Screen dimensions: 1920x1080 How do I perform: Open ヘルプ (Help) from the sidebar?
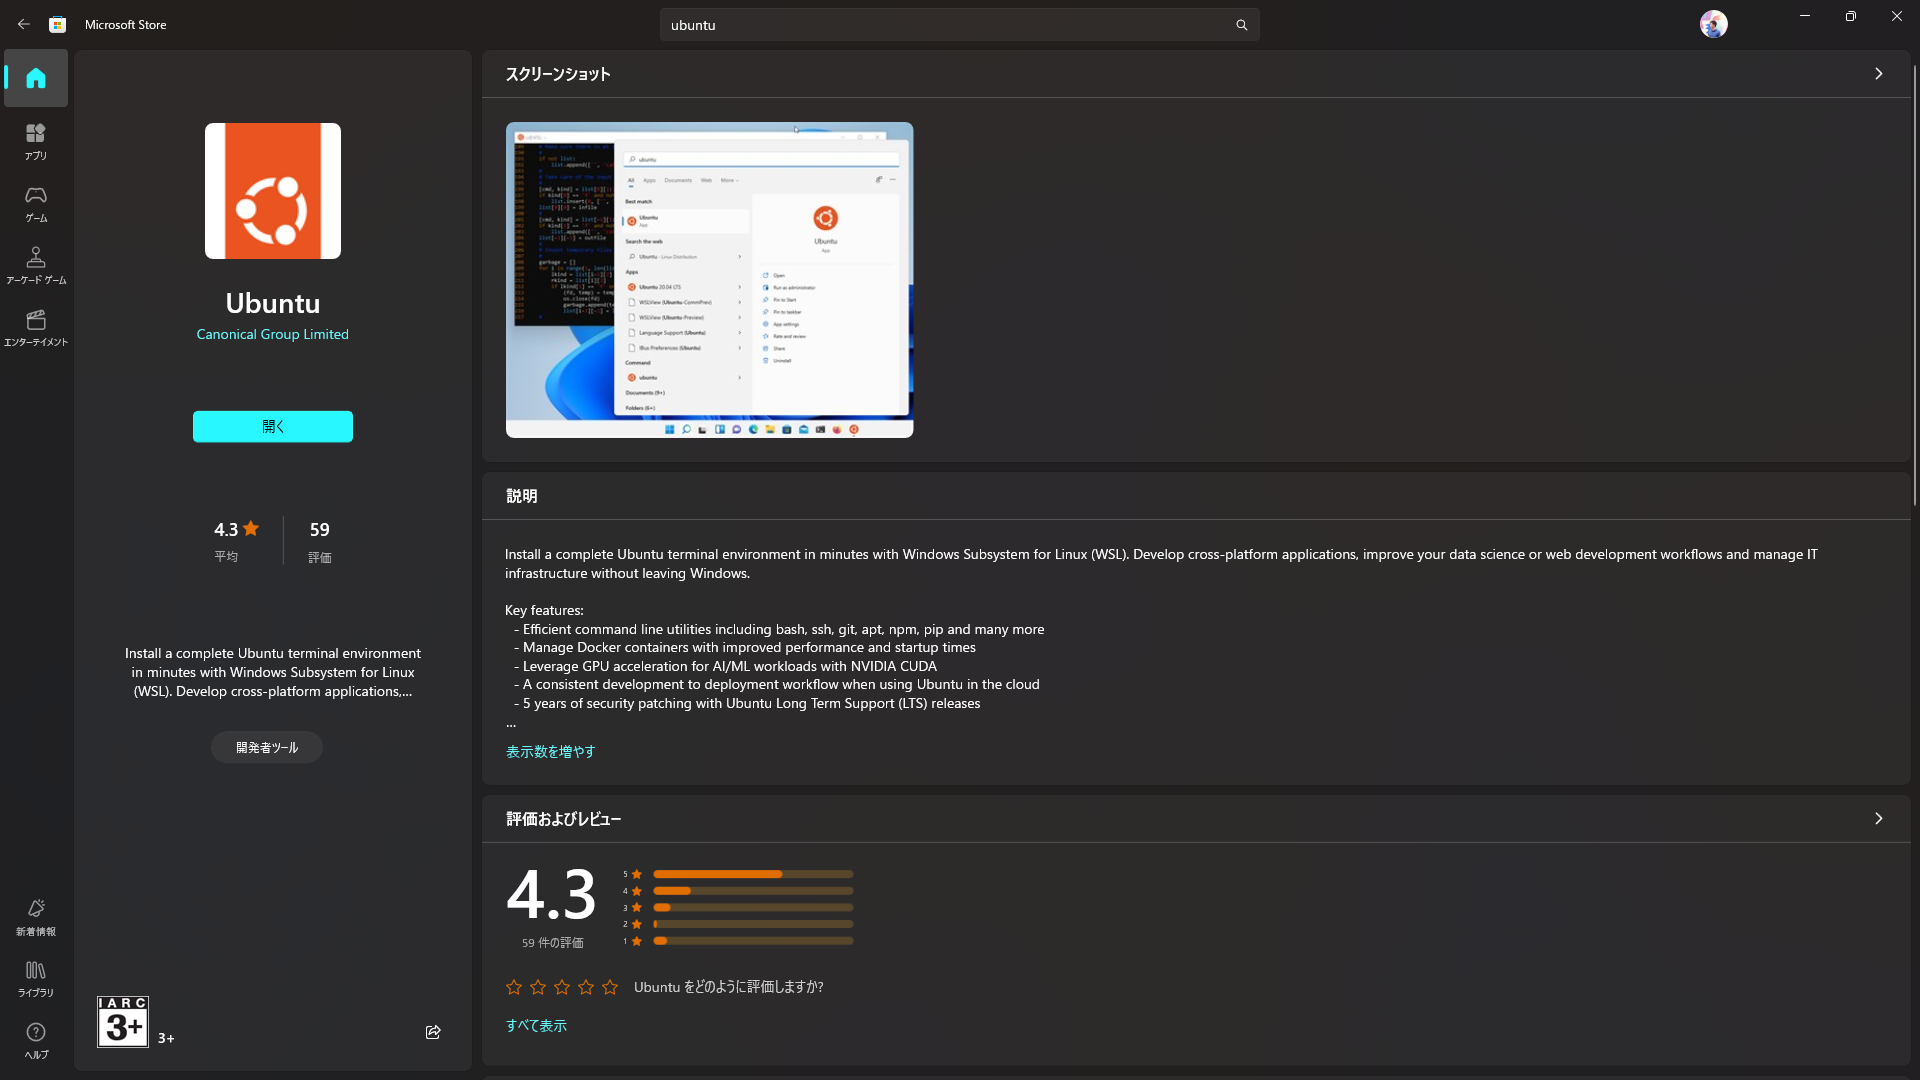click(35, 1040)
